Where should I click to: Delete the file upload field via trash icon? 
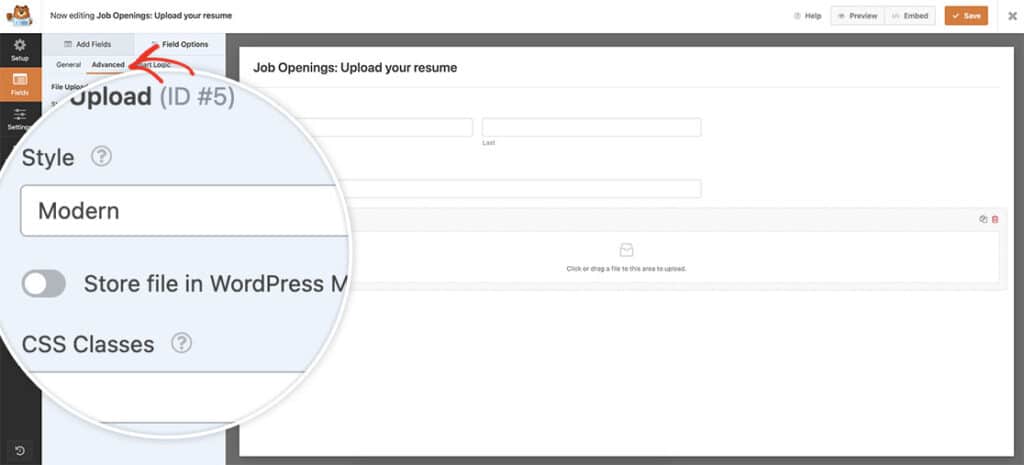click(x=995, y=219)
